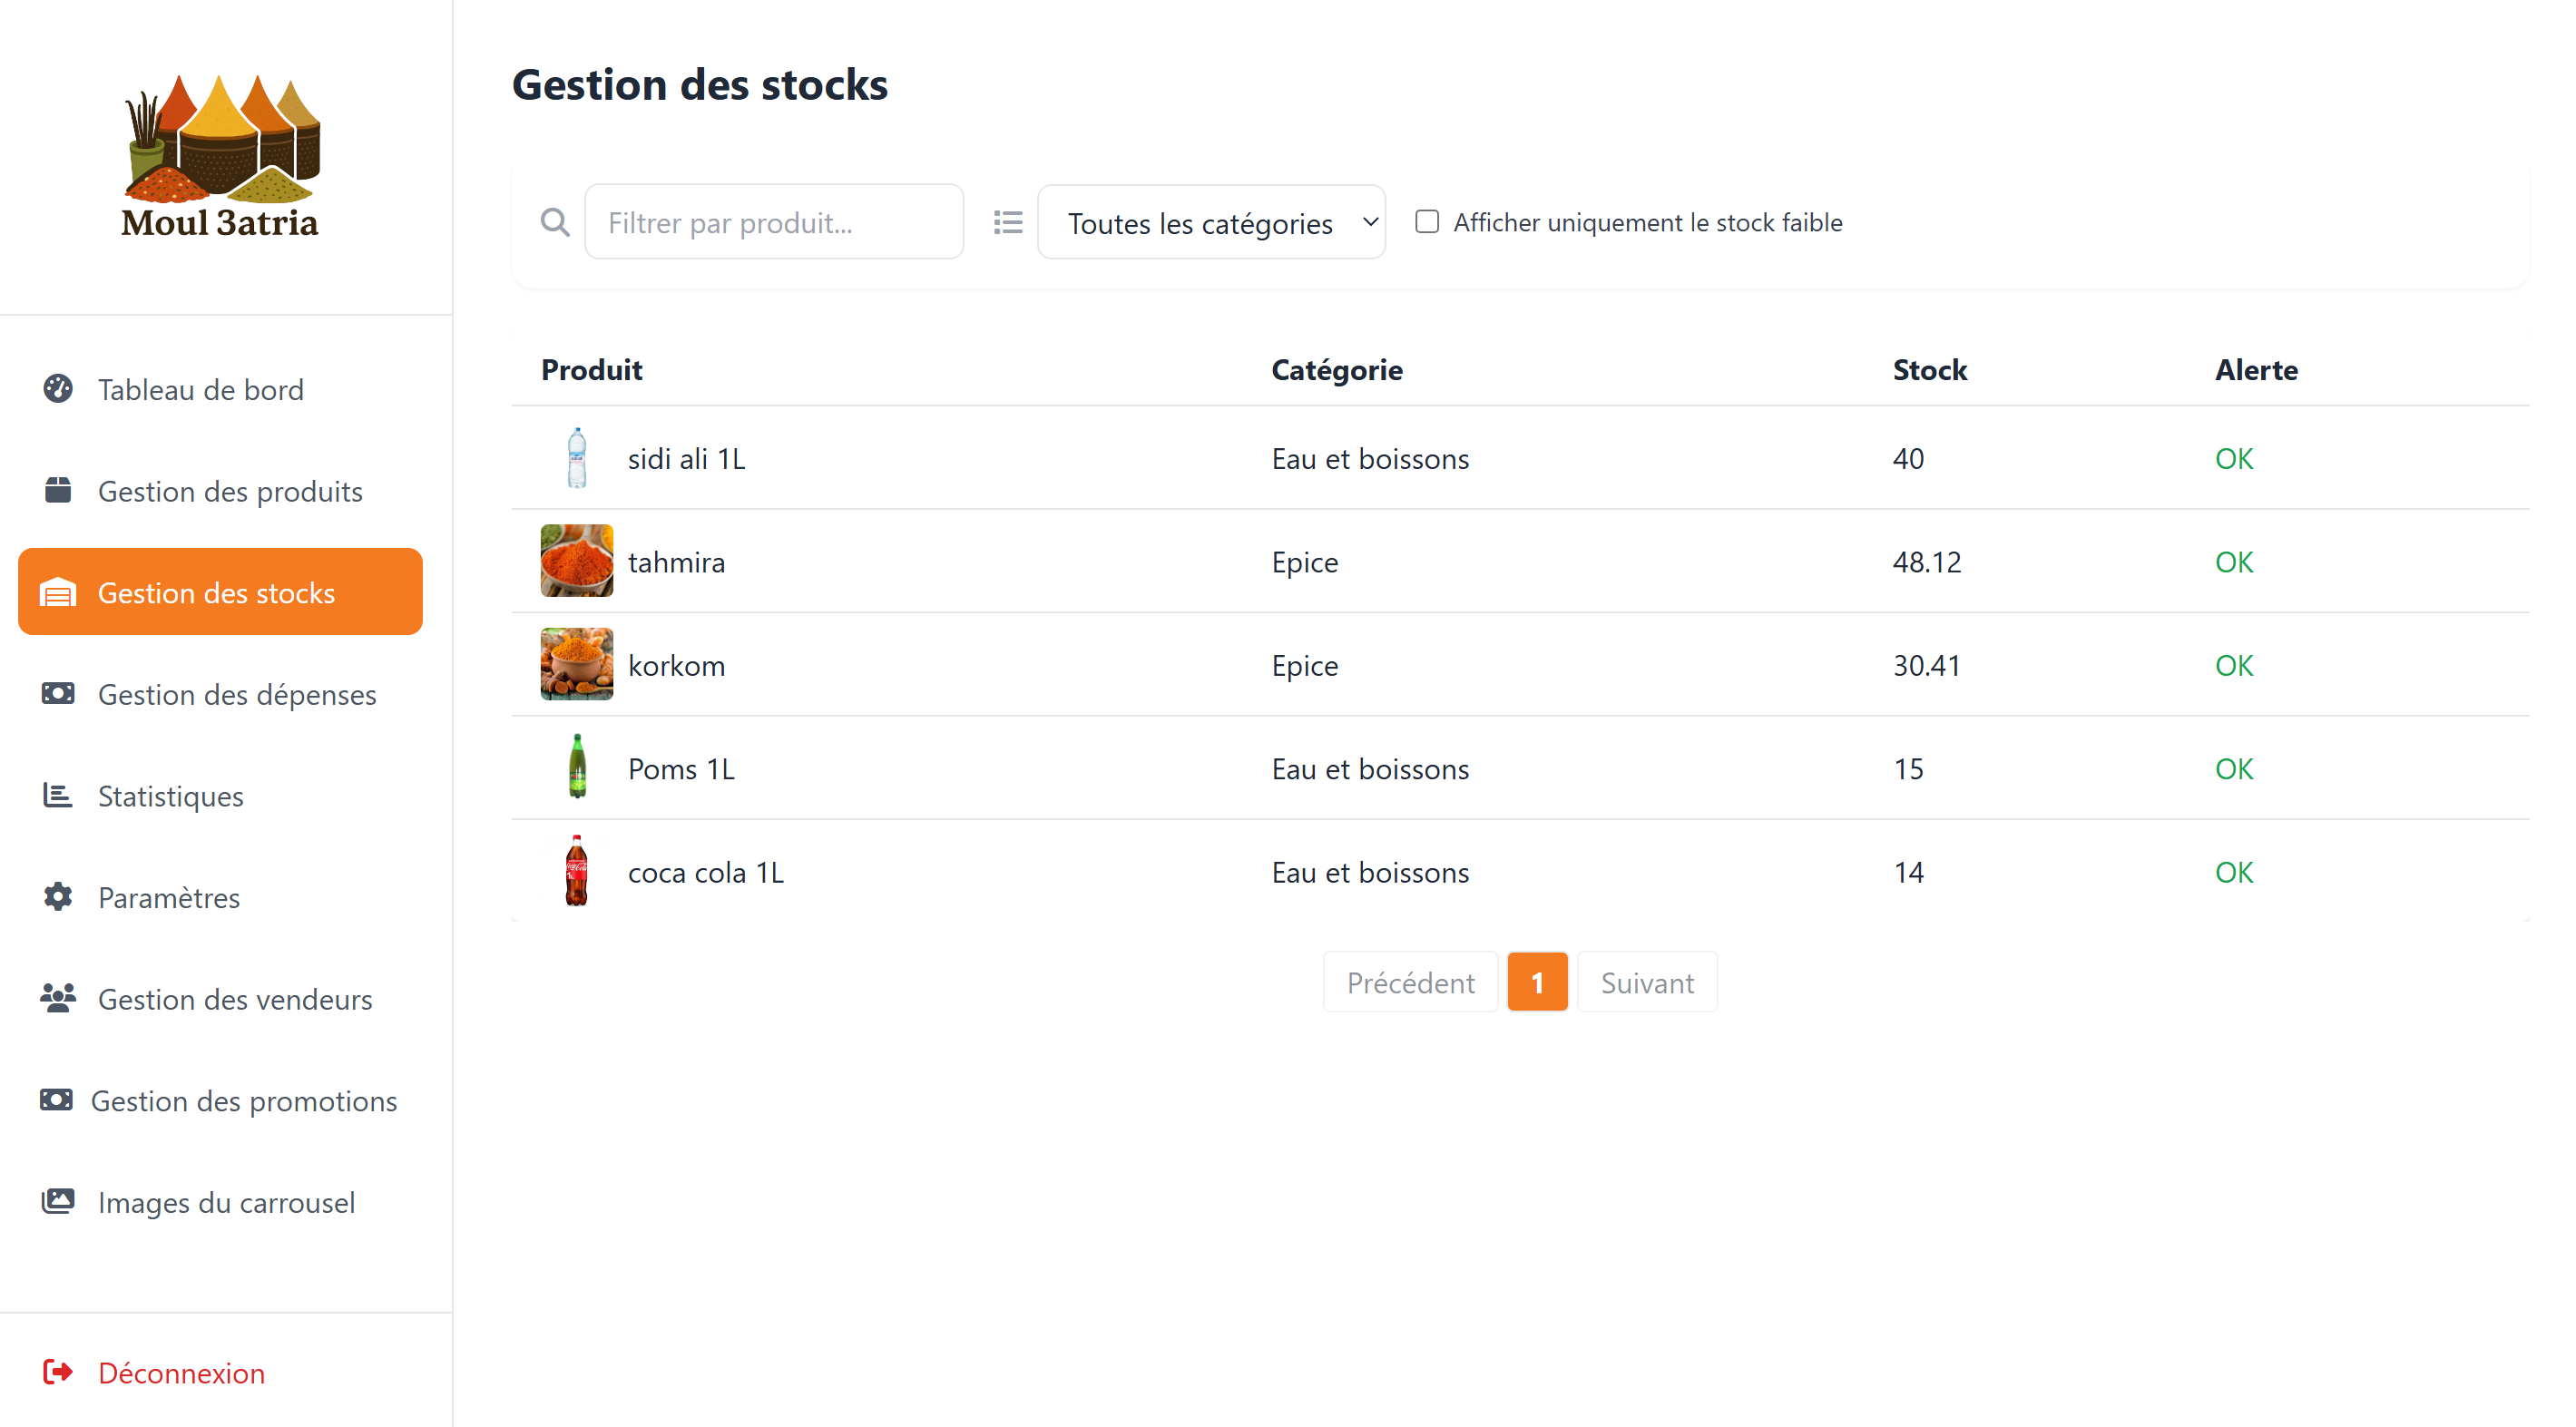
Task: Click the Gestion des produits box icon
Action: click(x=58, y=491)
